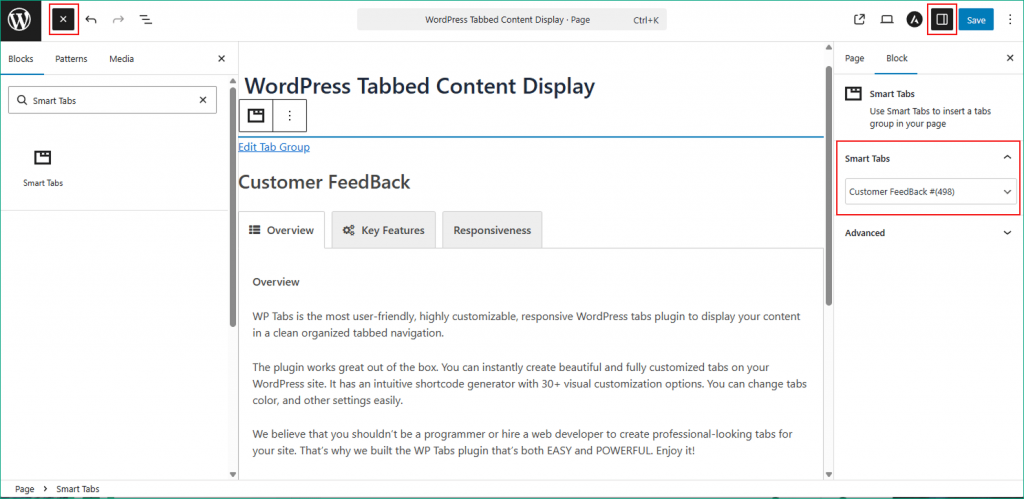Toggle the Settings sidebar panel
The image size is (1024, 499).
click(x=941, y=20)
